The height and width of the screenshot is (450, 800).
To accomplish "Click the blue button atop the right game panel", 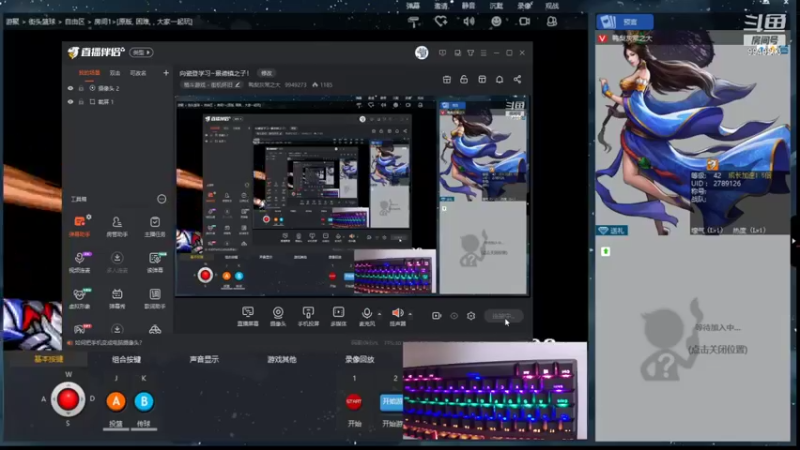I will point(625,22).
